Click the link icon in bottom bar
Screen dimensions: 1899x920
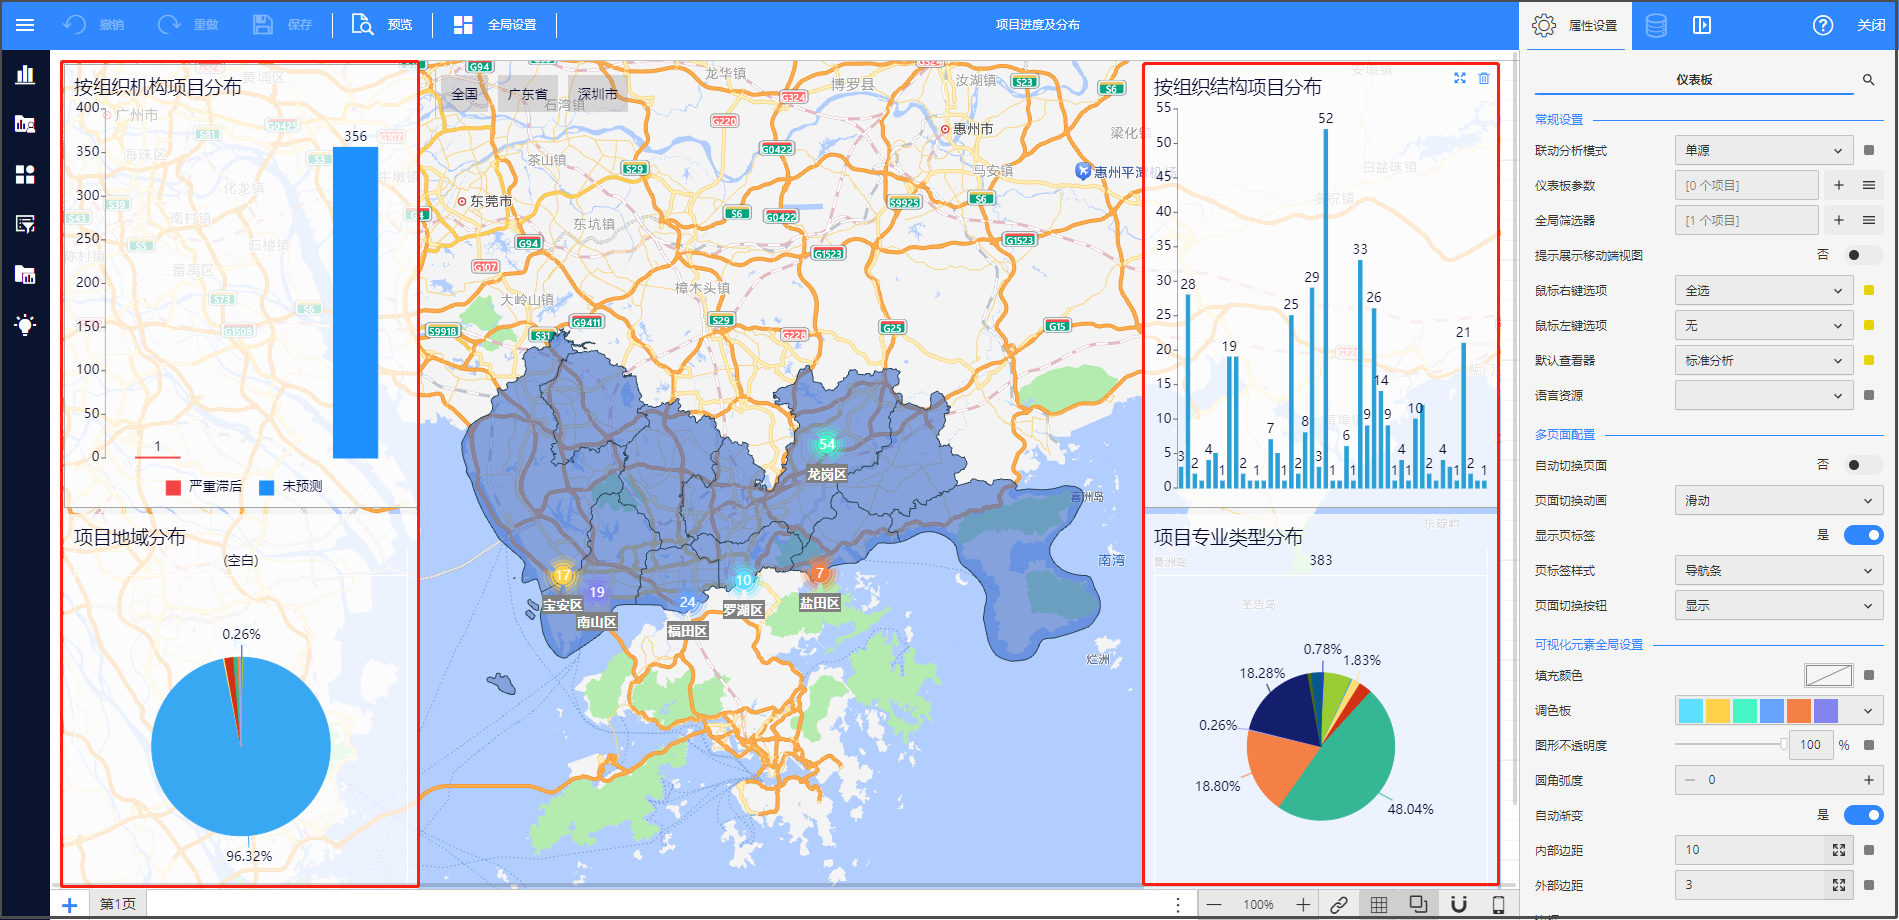pos(1339,905)
